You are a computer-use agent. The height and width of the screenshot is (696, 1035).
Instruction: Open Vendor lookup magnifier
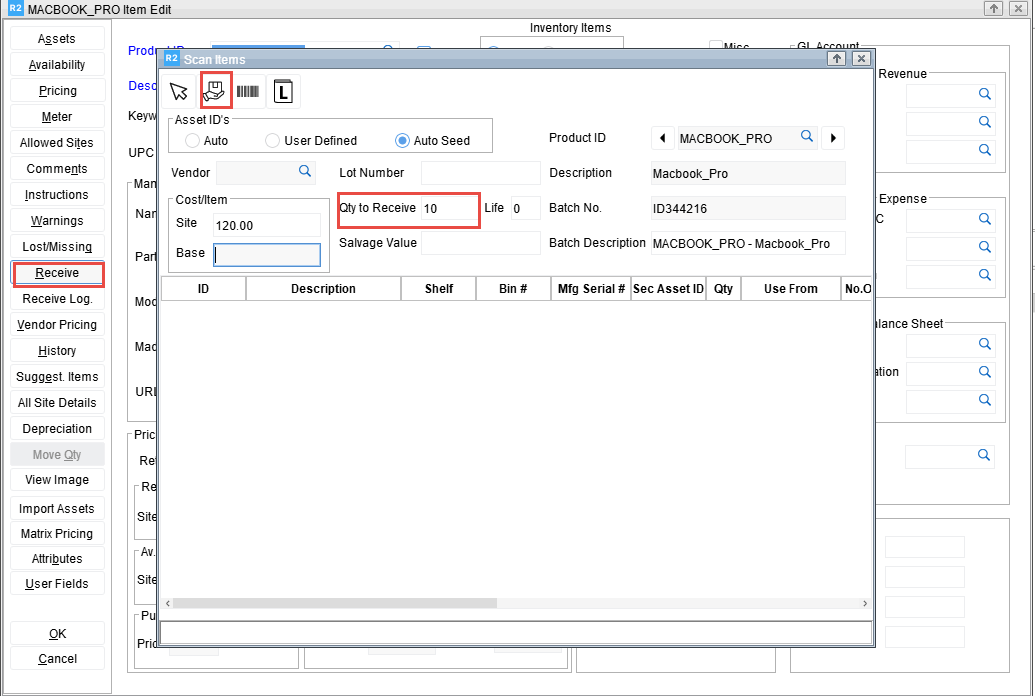[x=306, y=172]
